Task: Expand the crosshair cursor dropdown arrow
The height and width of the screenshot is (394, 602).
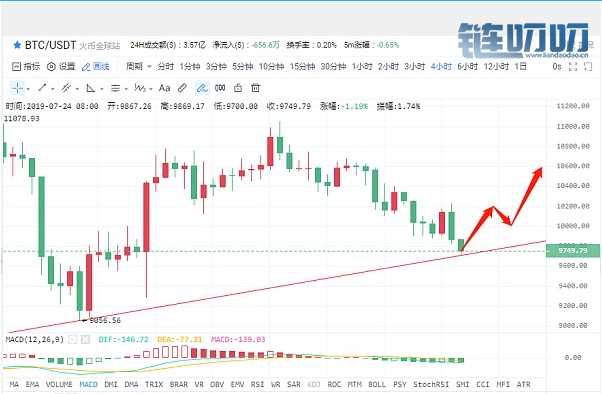Action: point(28,89)
